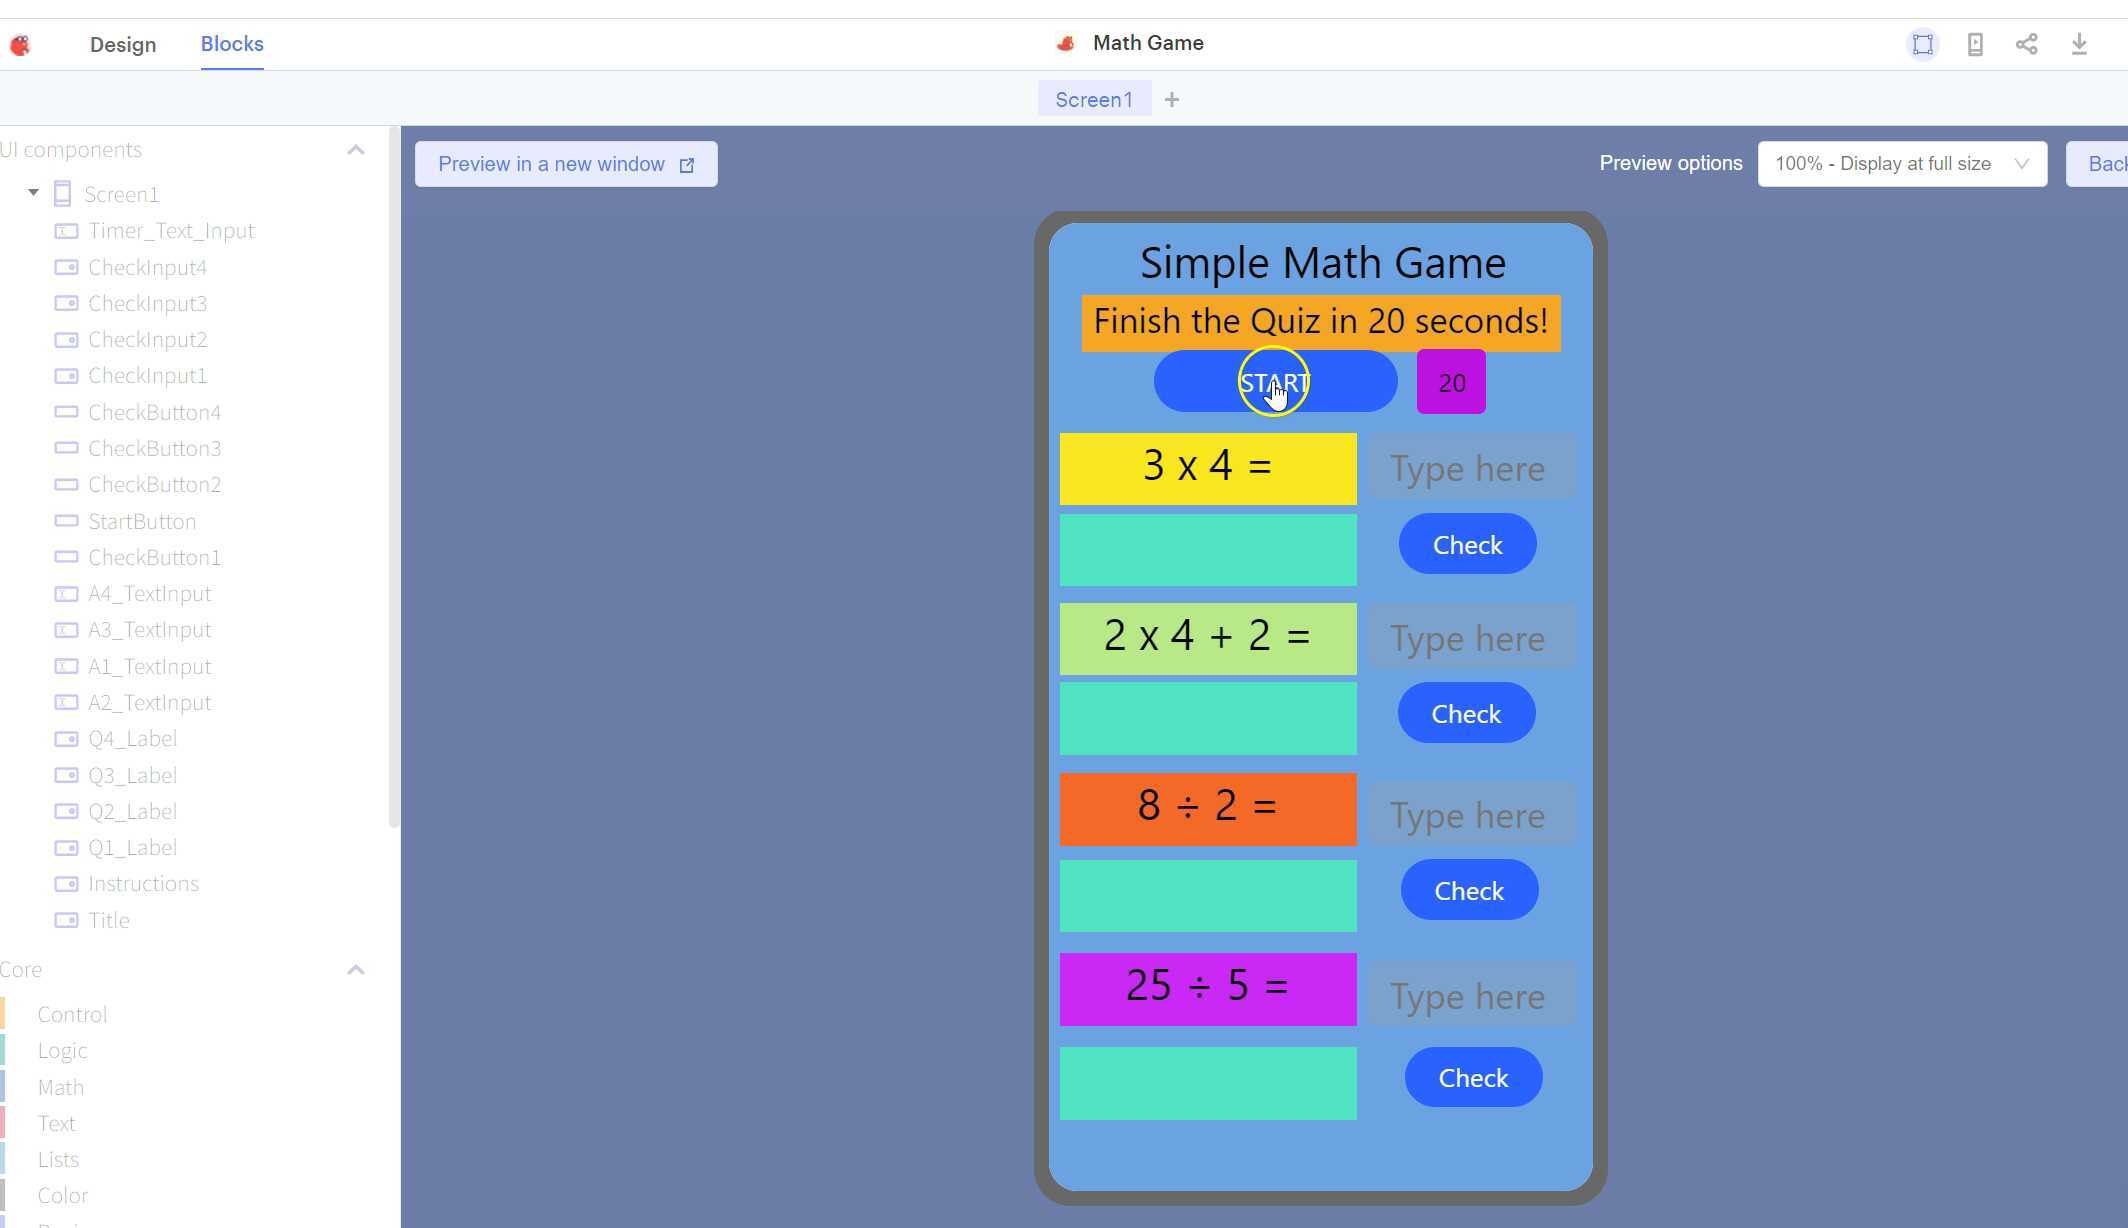Collapse the Core blocks section
This screenshot has height=1228, width=2128.
coord(355,970)
